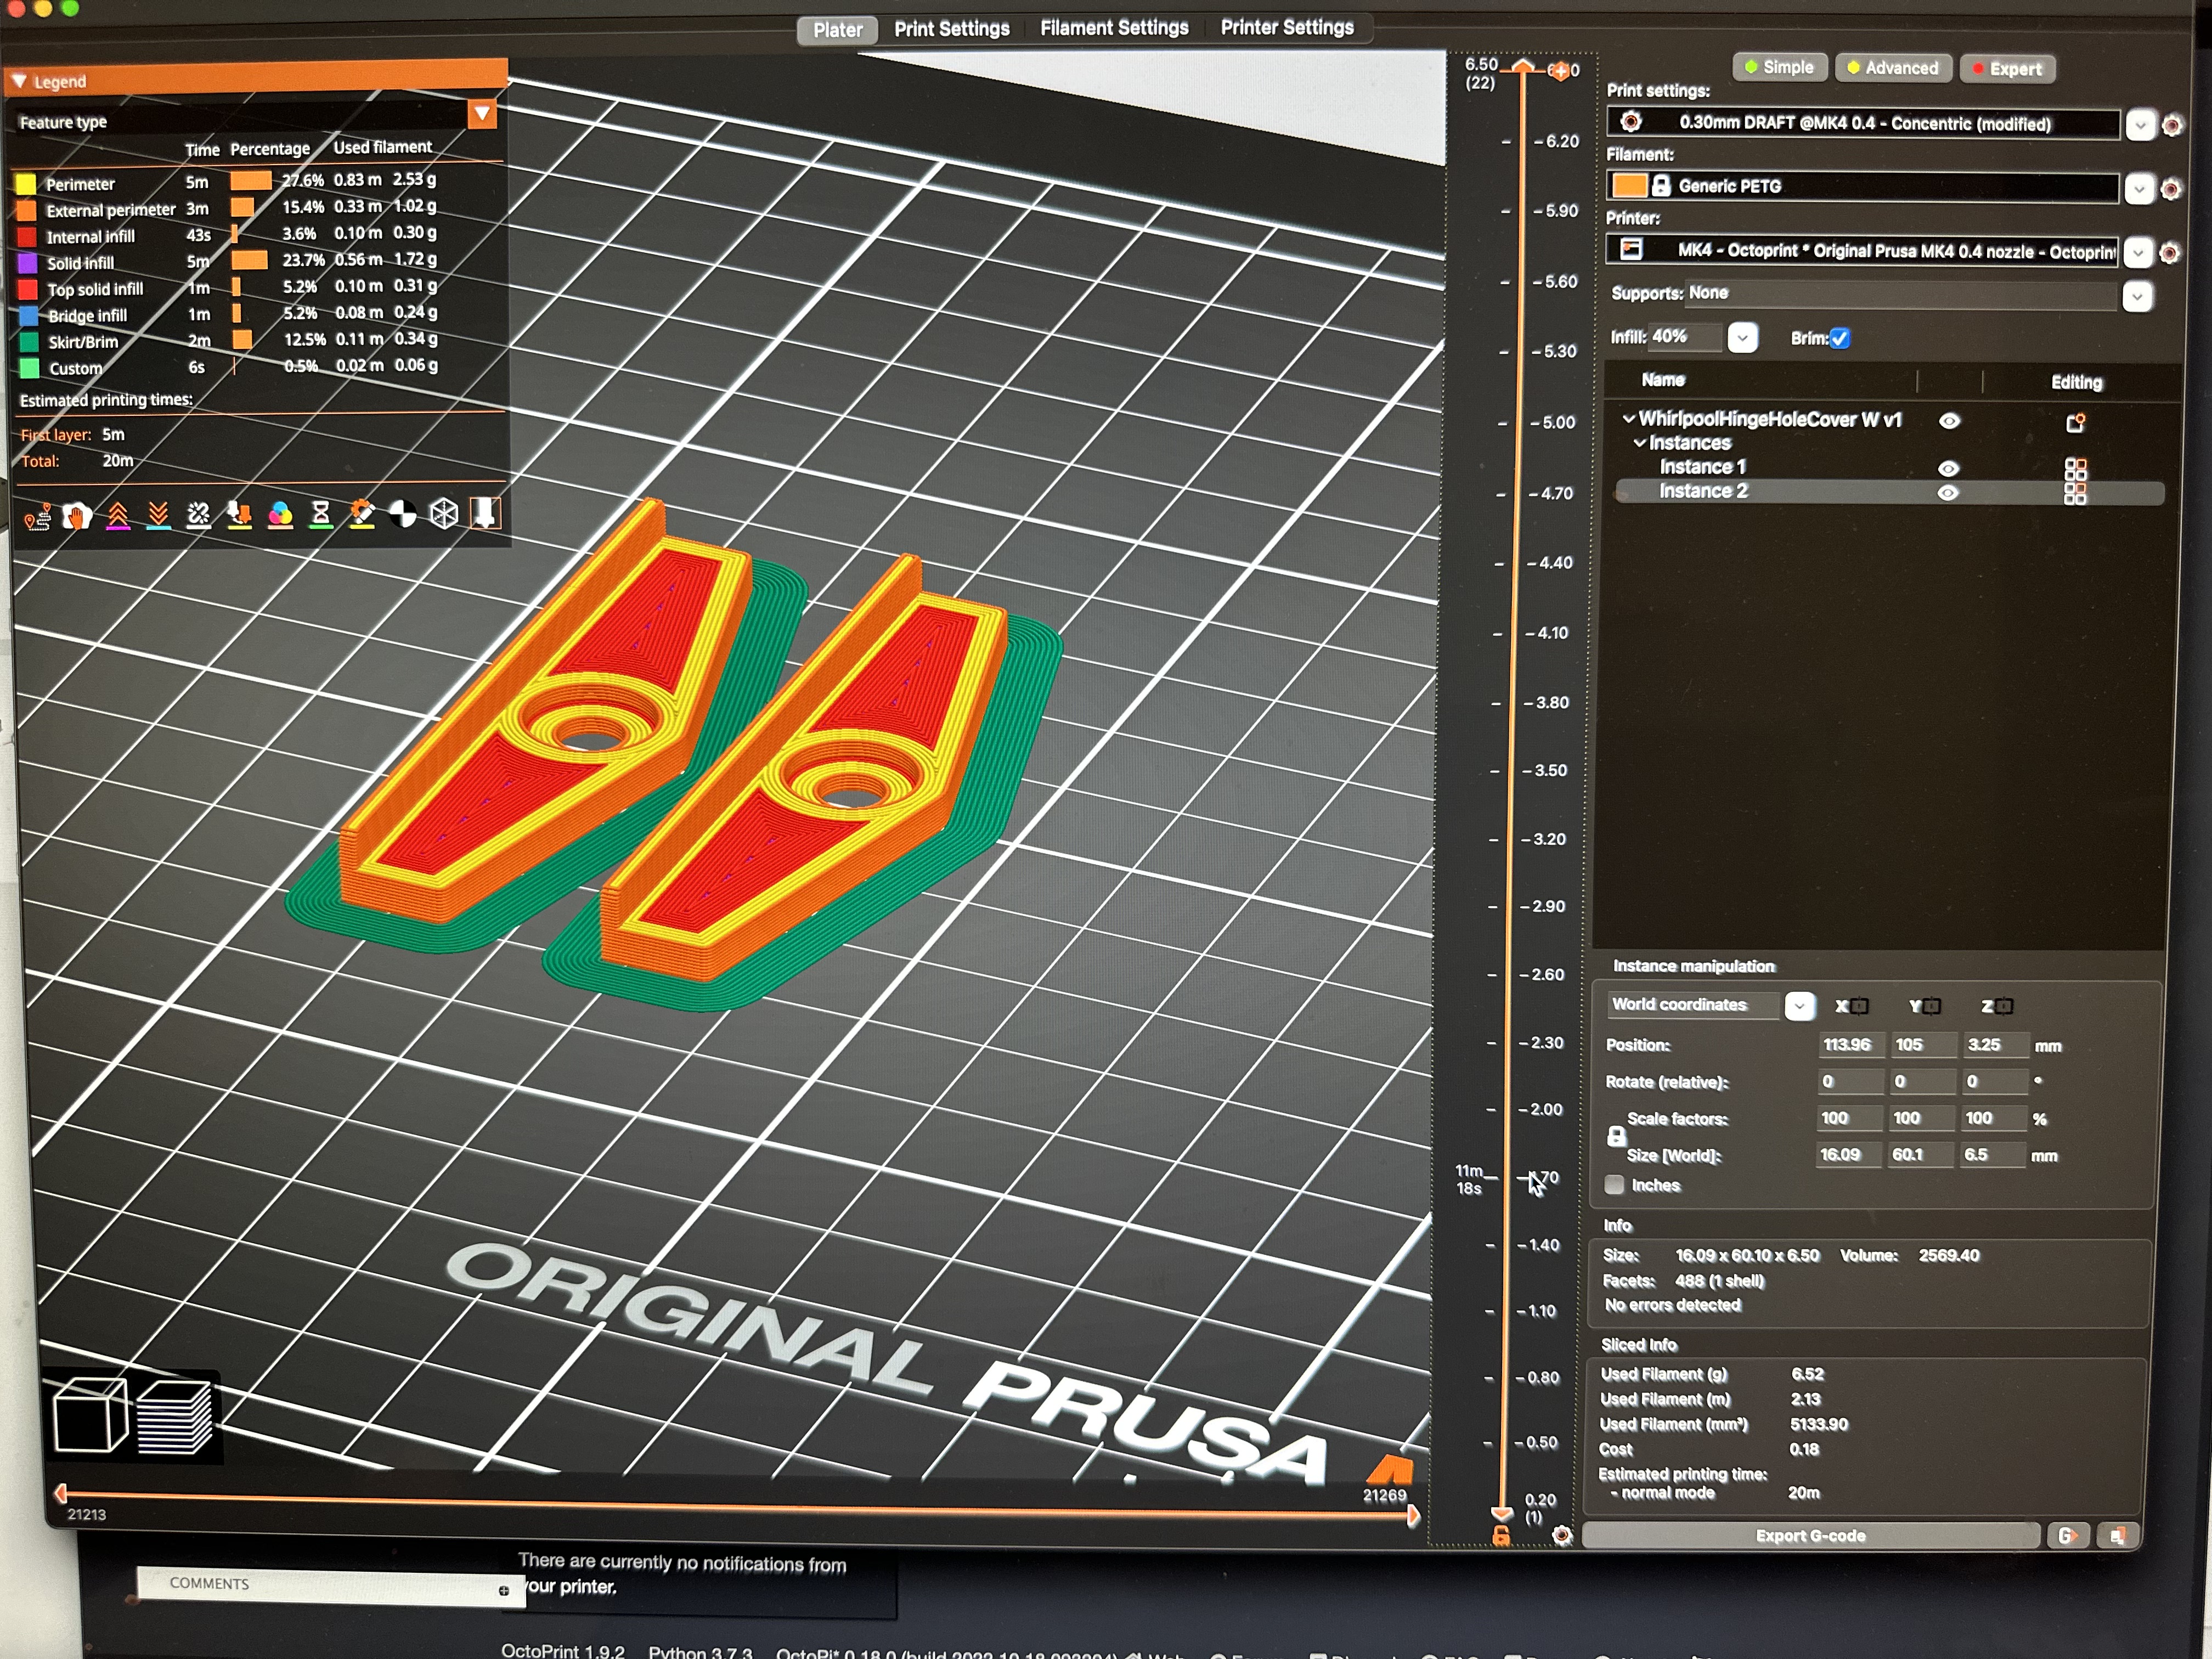The image size is (2212, 1659).
Task: Switch to 3D editor view cube icon
Action: point(89,1414)
